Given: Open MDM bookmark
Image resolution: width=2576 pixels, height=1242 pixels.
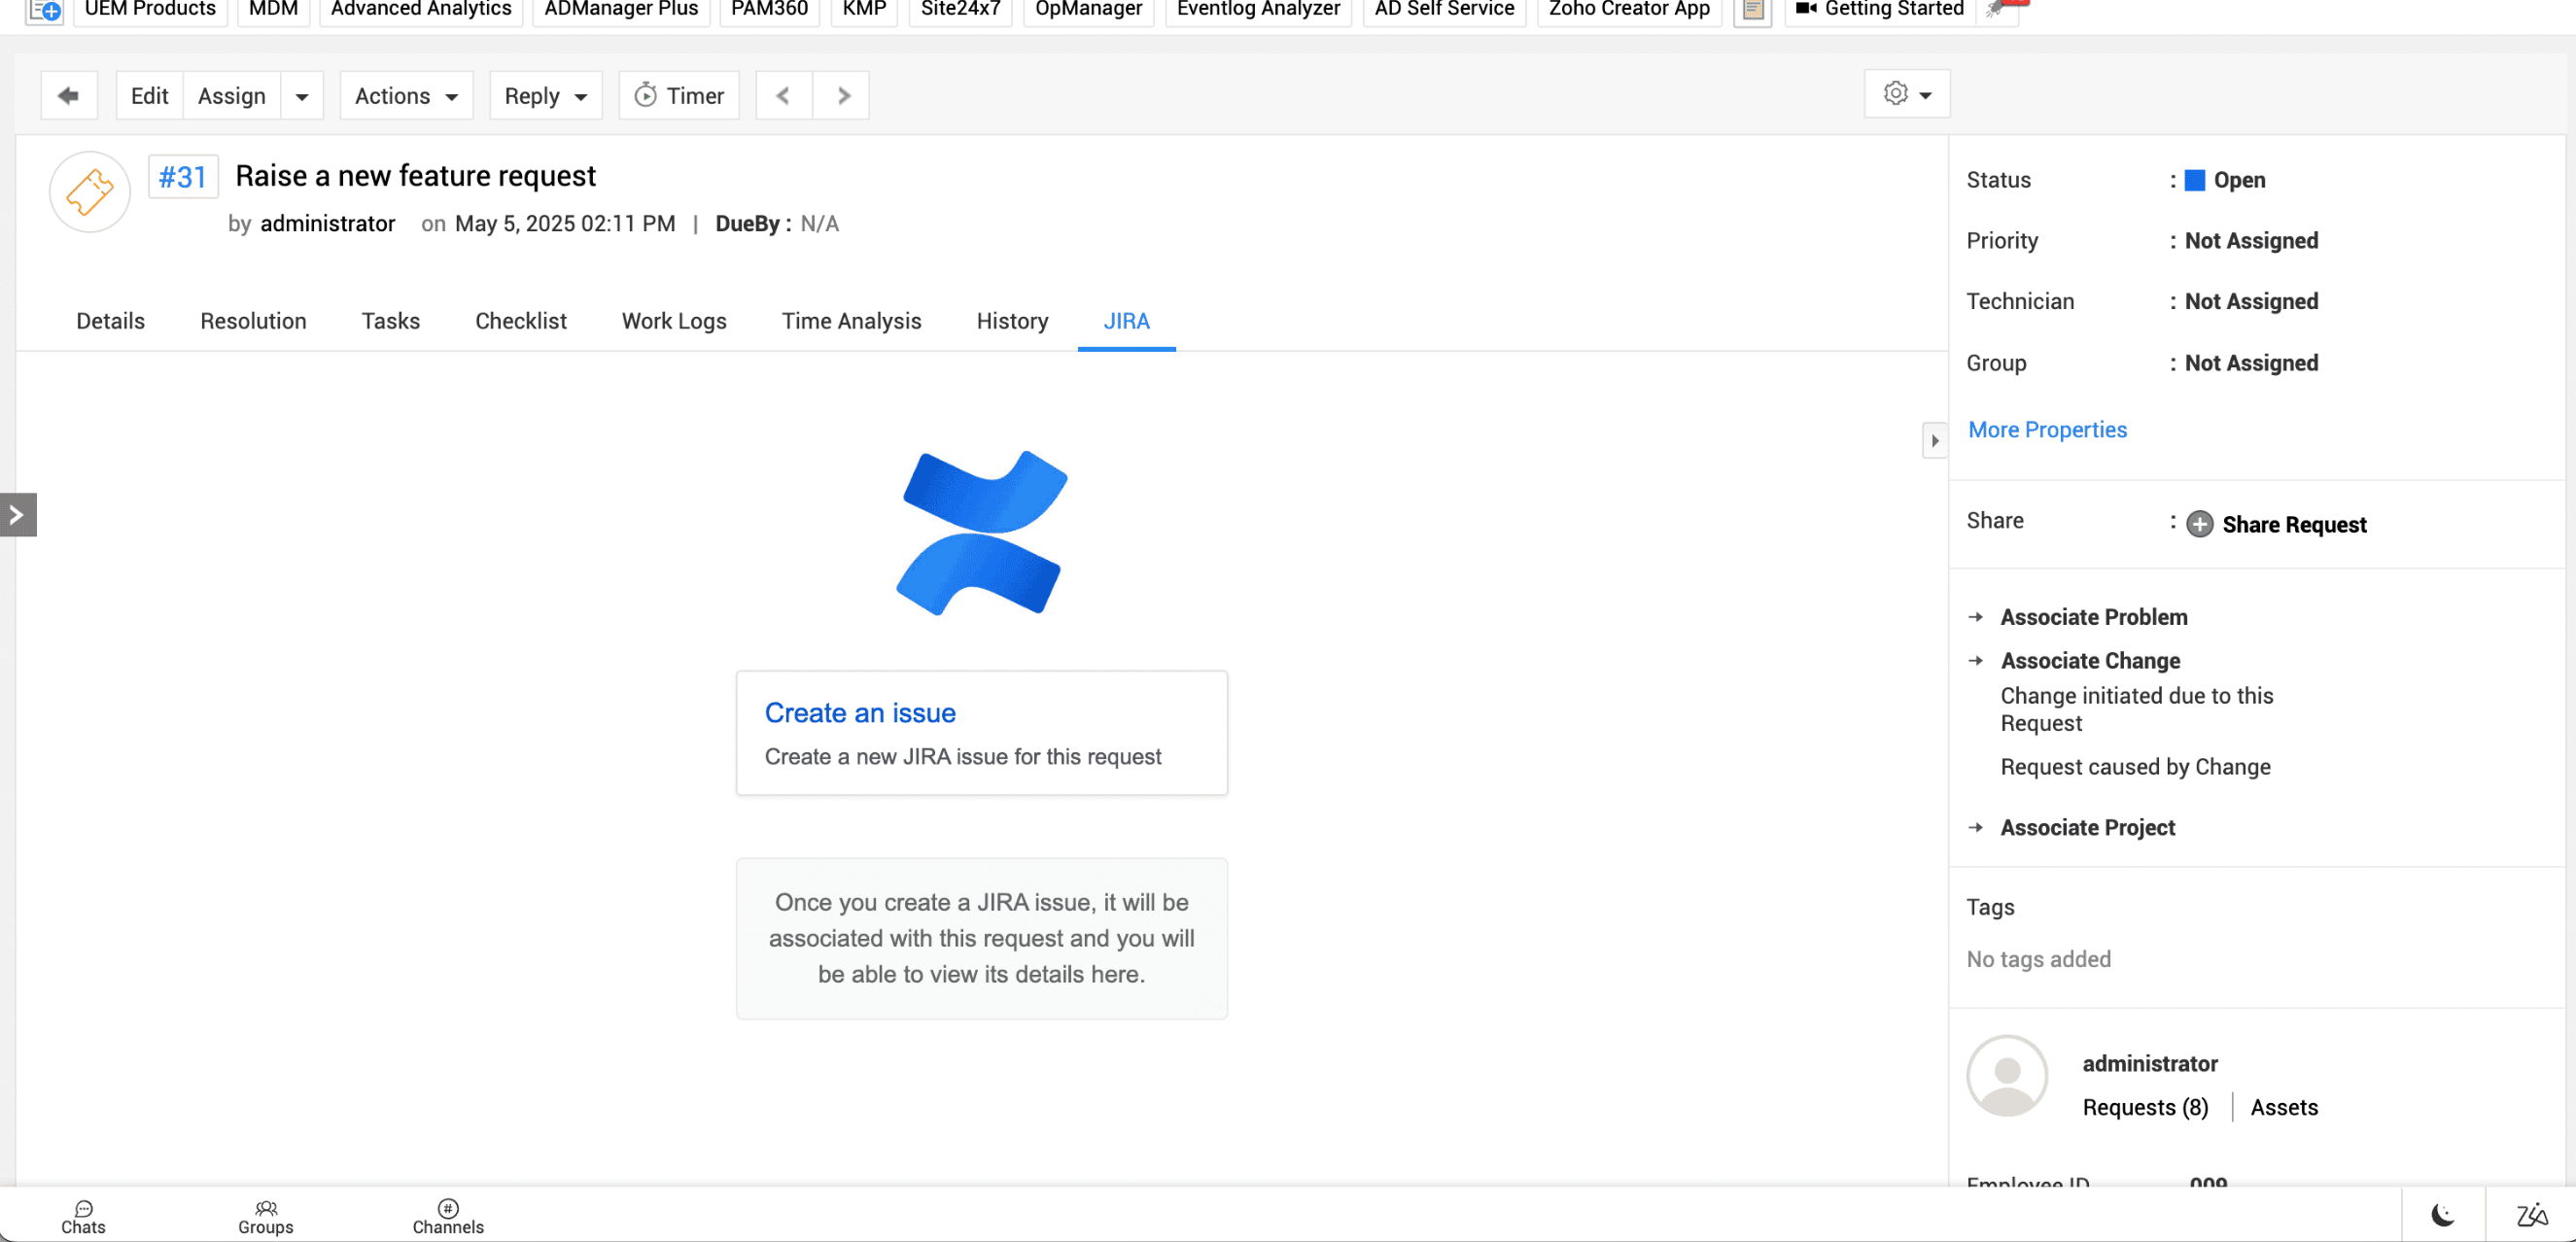Looking at the screenshot, I should [273, 10].
